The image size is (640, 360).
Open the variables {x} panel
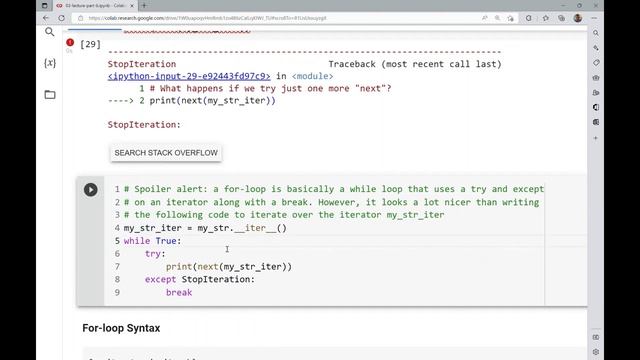(x=50, y=63)
